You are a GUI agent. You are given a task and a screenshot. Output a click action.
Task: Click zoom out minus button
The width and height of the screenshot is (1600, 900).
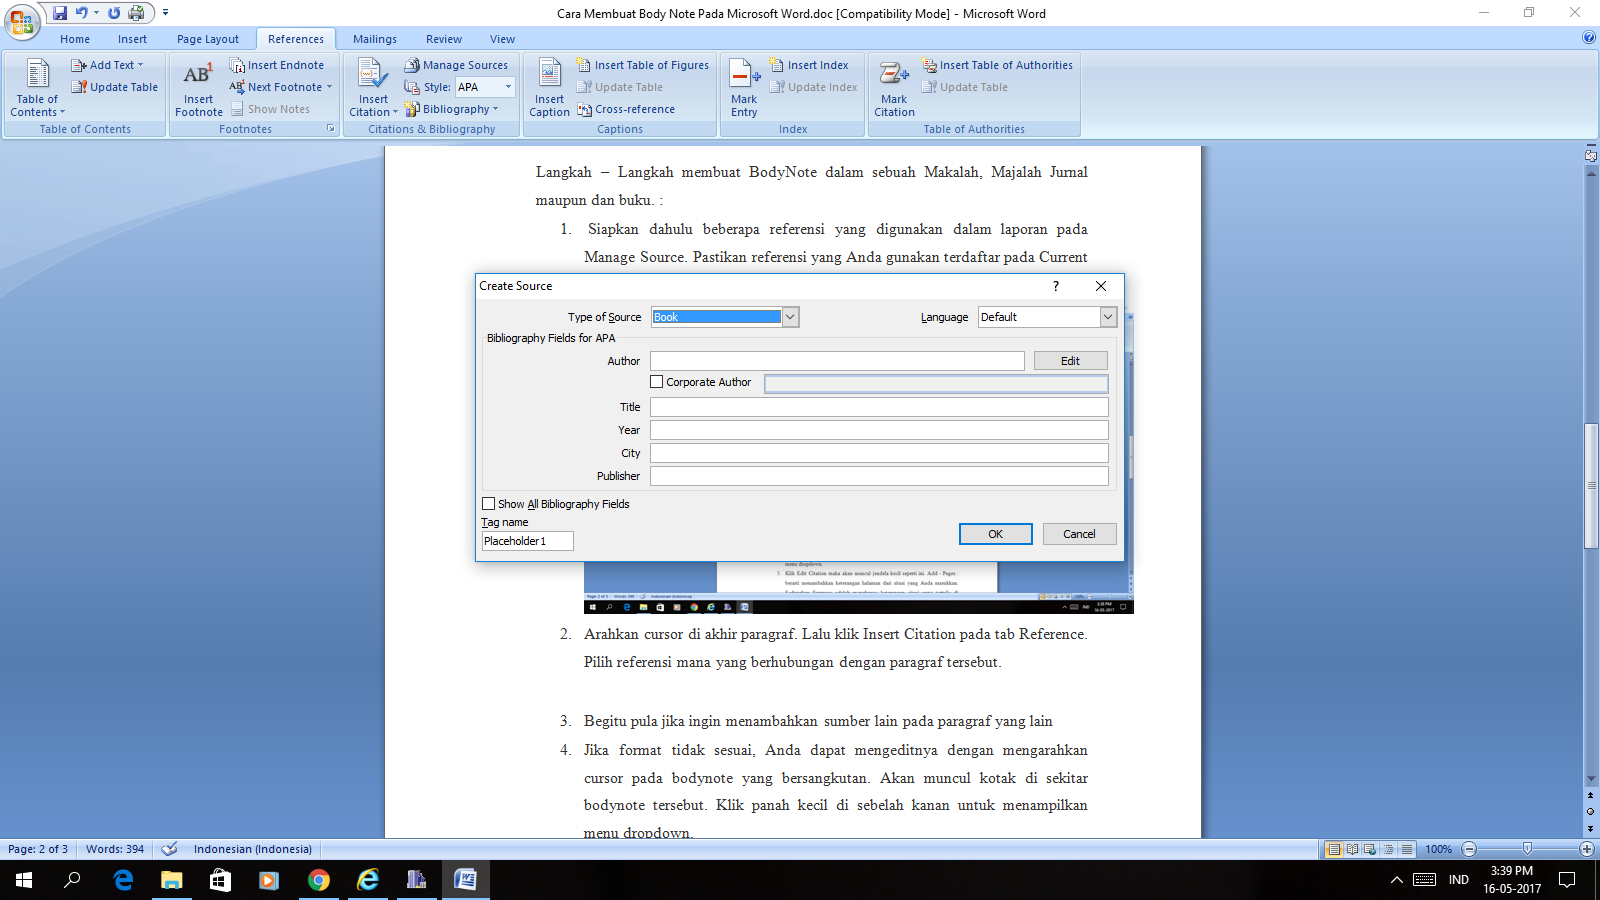(x=1469, y=849)
